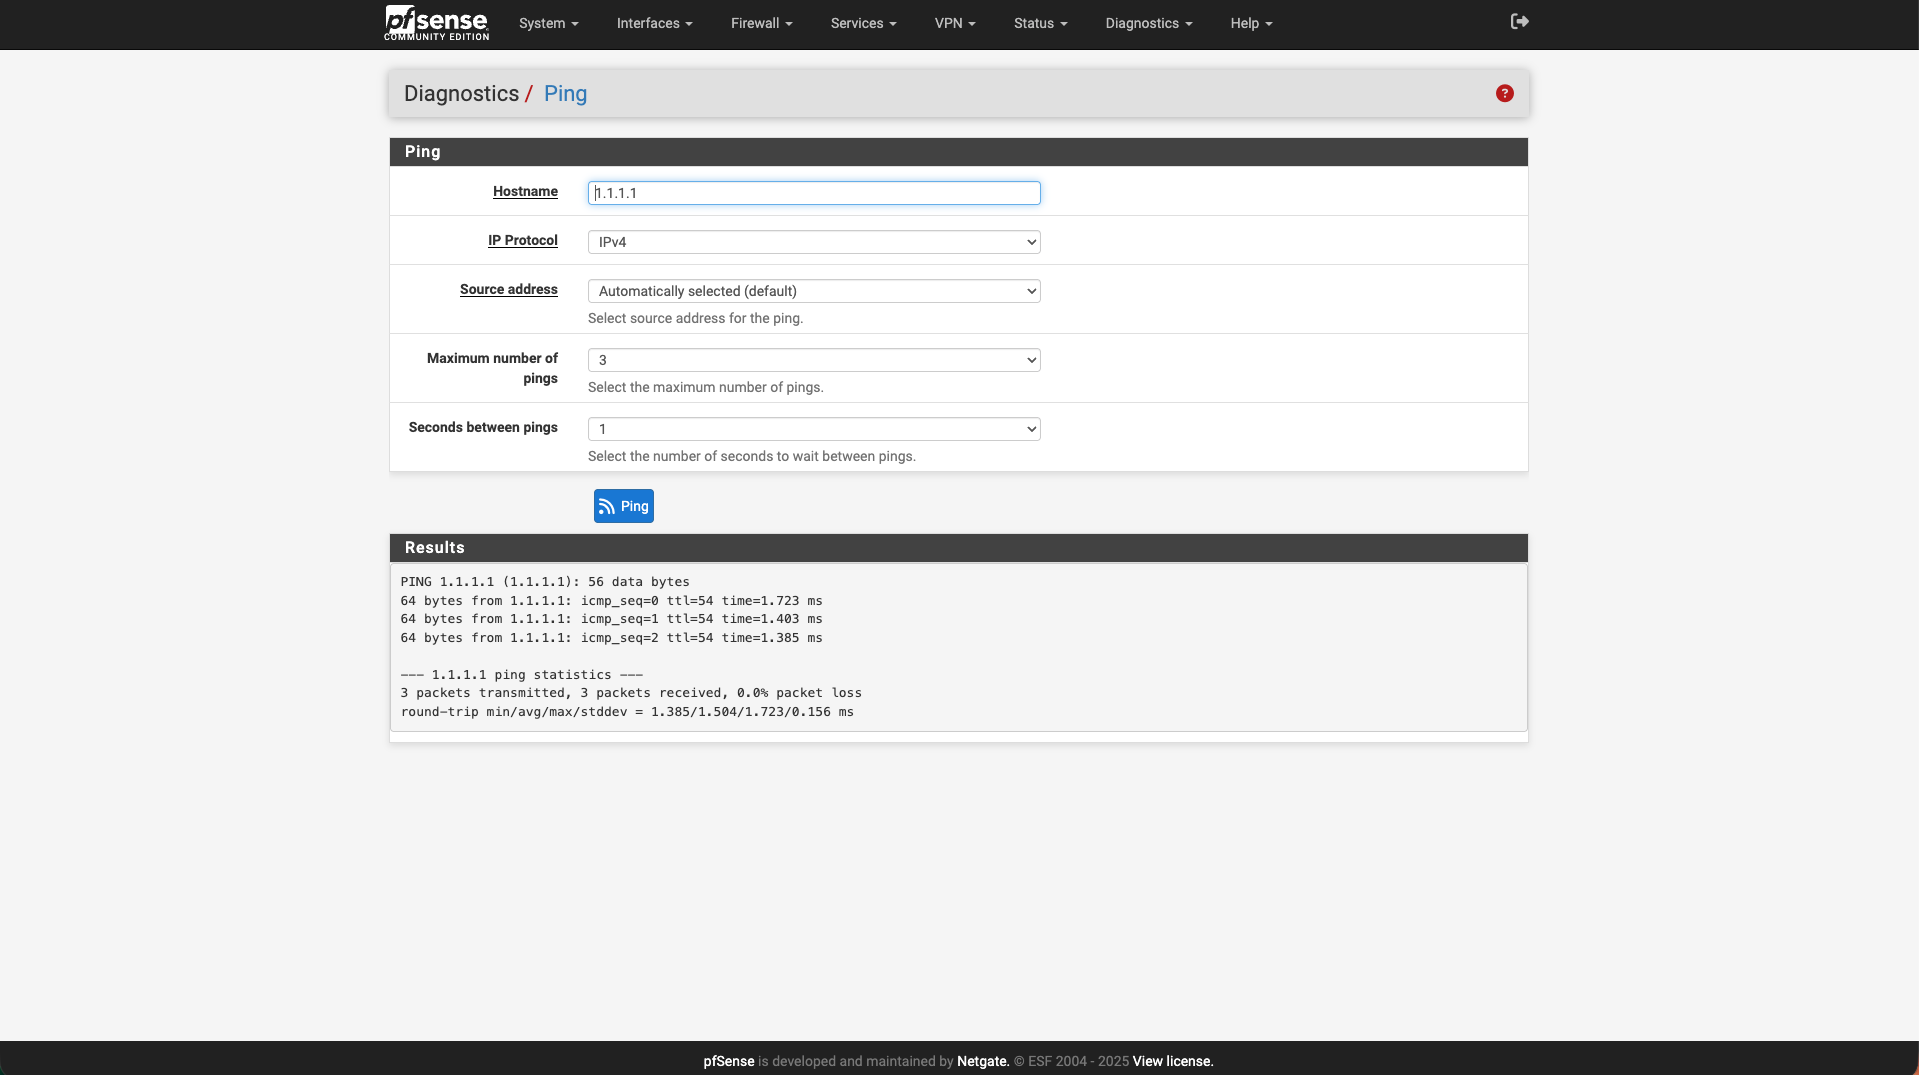The width and height of the screenshot is (1919, 1075).
Task: Open the Interfaces menu
Action: pyautogui.click(x=654, y=23)
